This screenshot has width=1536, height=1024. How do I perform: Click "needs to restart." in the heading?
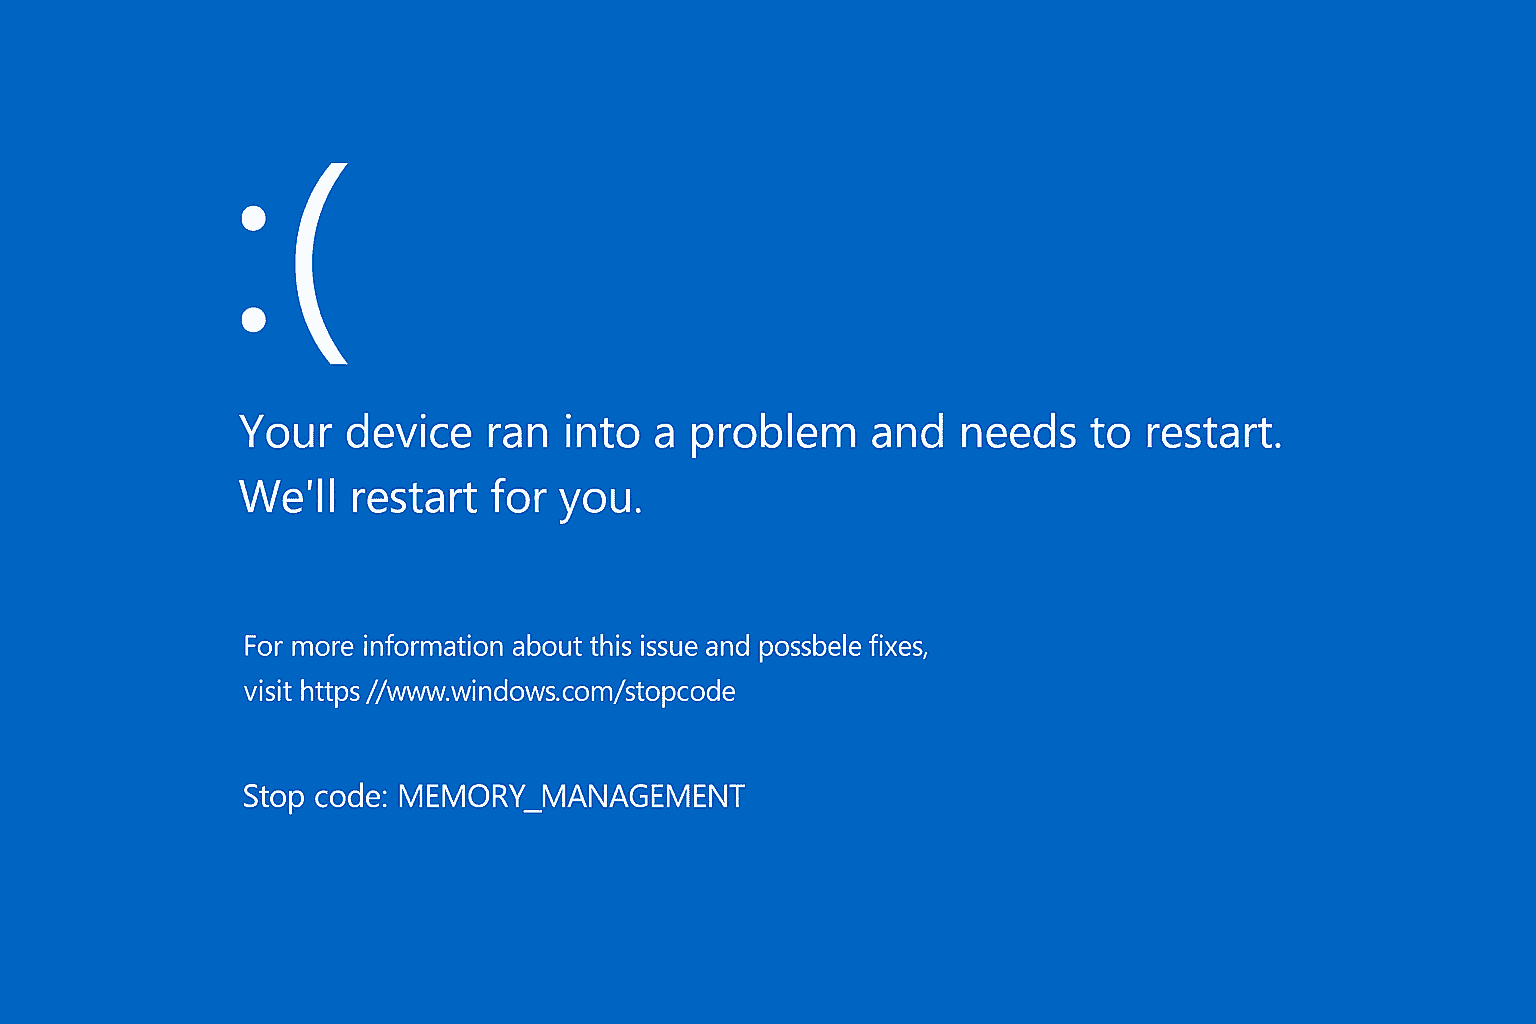1120,433
